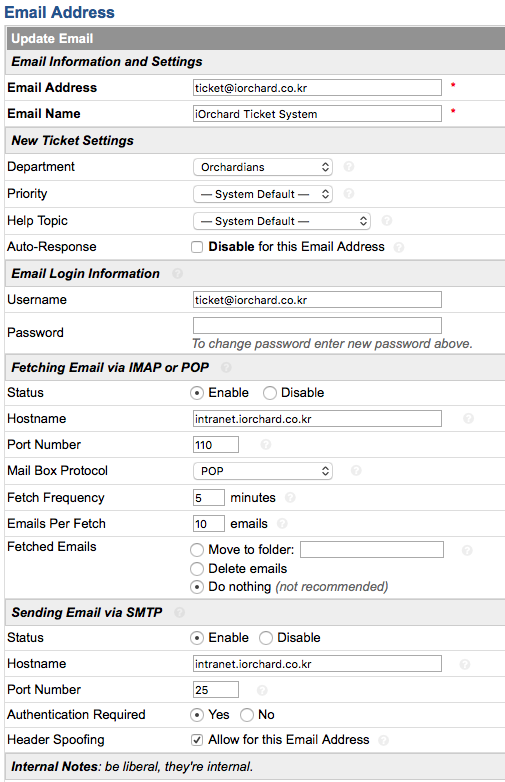This screenshot has height=782, width=505.
Task: Open the Mail Box Protocol POP dropdown
Action: point(263,471)
